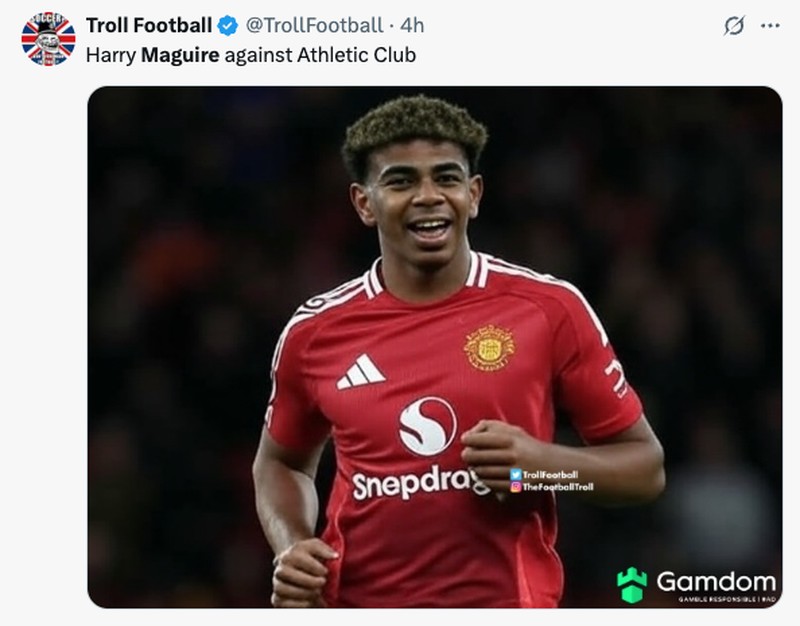Click the TheFootballTroll watermark text

pos(558,487)
